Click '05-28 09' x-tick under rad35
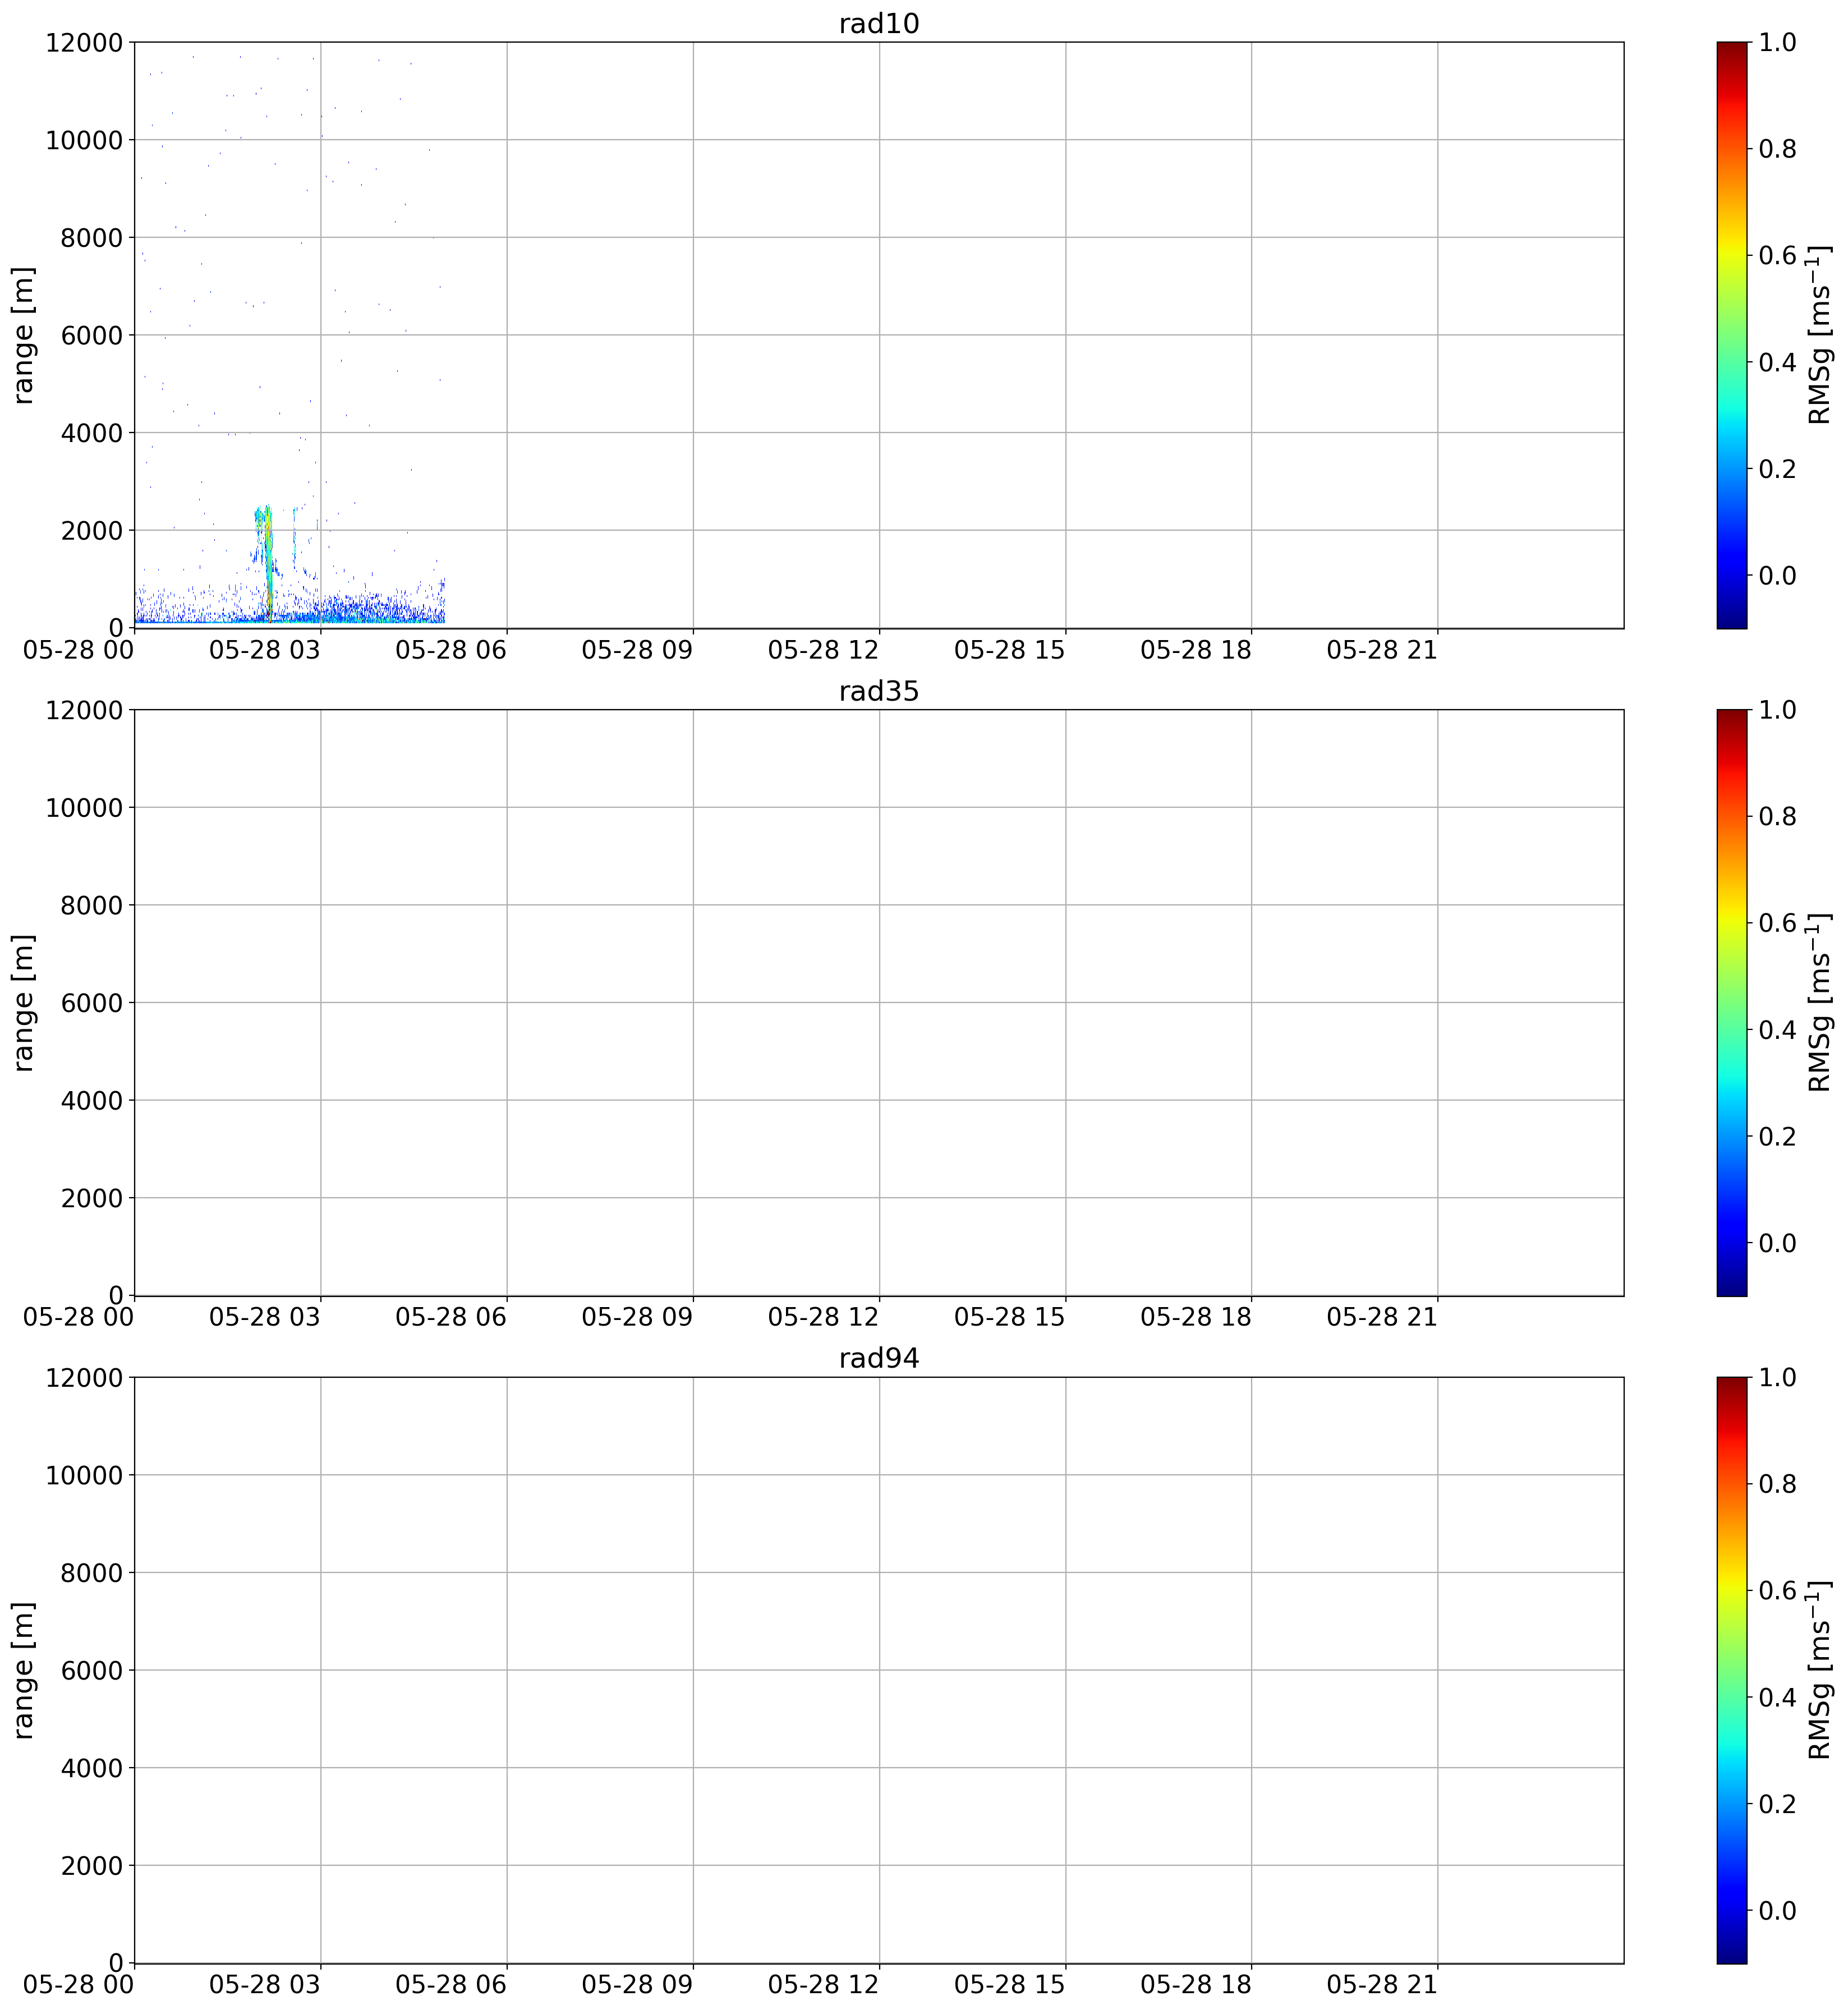Screen dimensions: 1848x2010 (637, 1318)
